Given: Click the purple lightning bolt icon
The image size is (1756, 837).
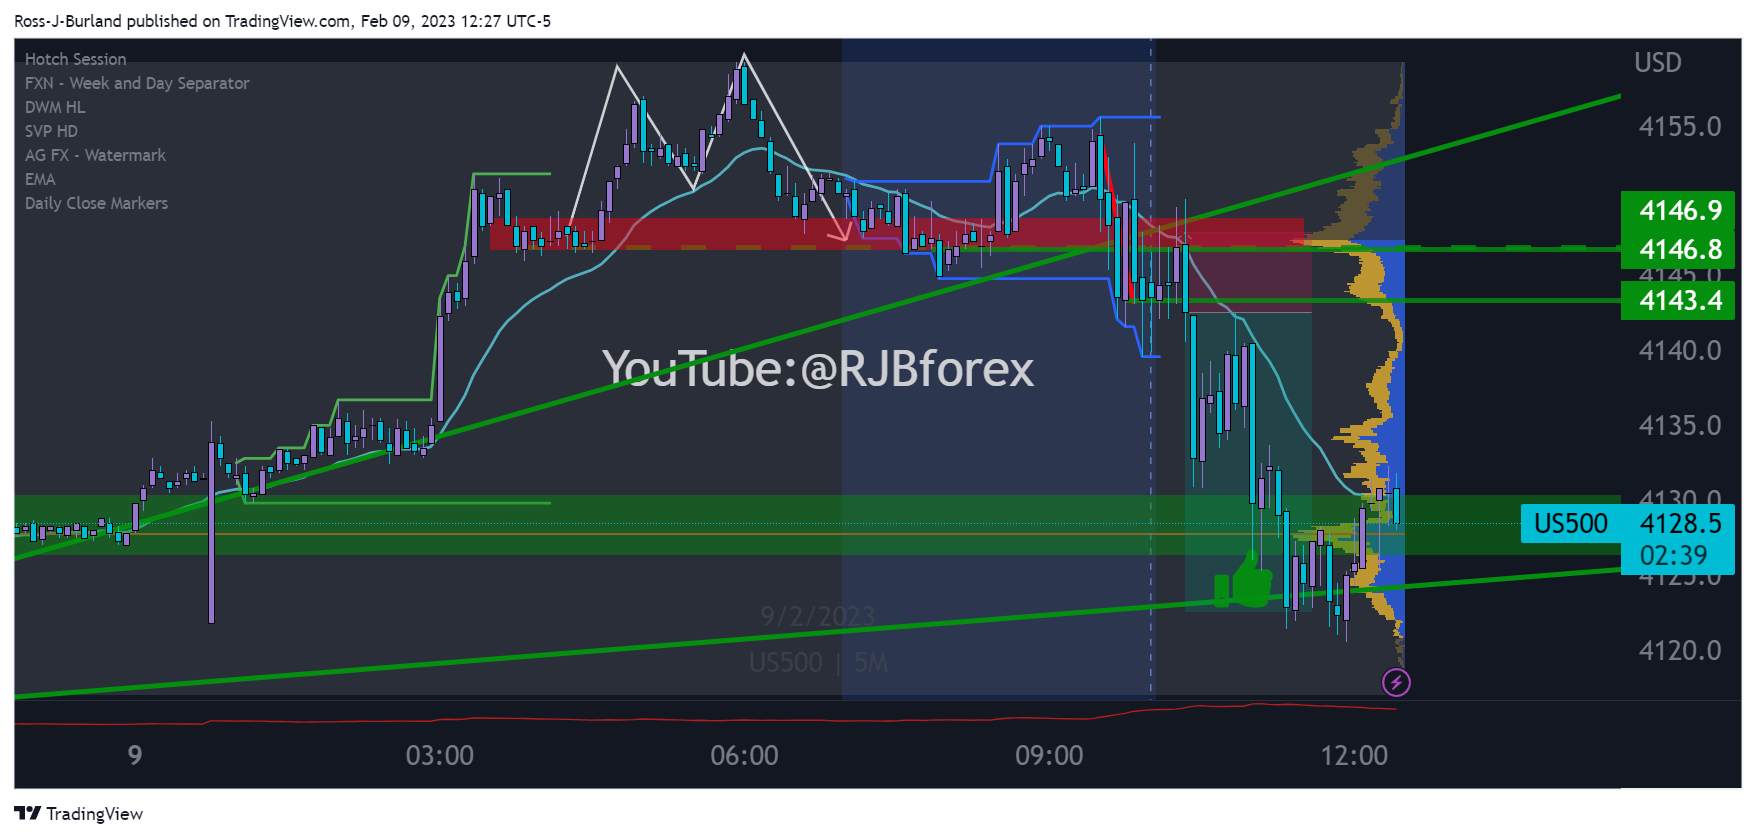Looking at the screenshot, I should 1396,682.
